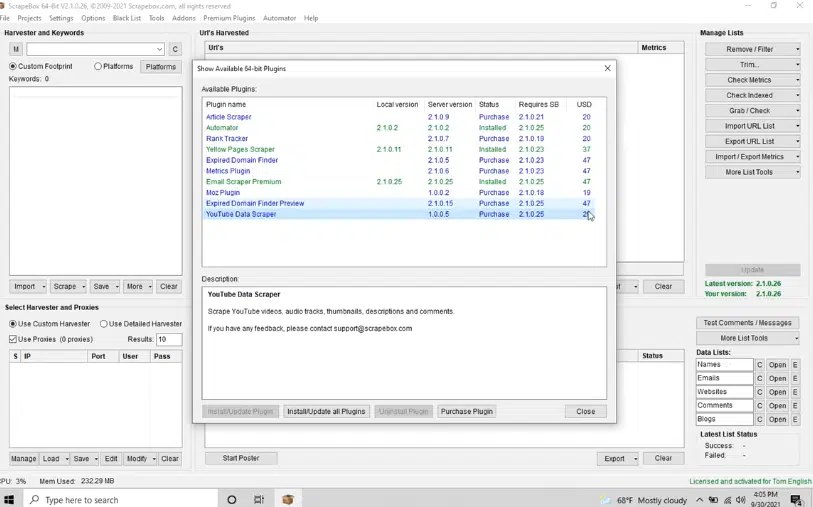
Task: Click Install/Update all Plugins button
Action: coord(326,411)
